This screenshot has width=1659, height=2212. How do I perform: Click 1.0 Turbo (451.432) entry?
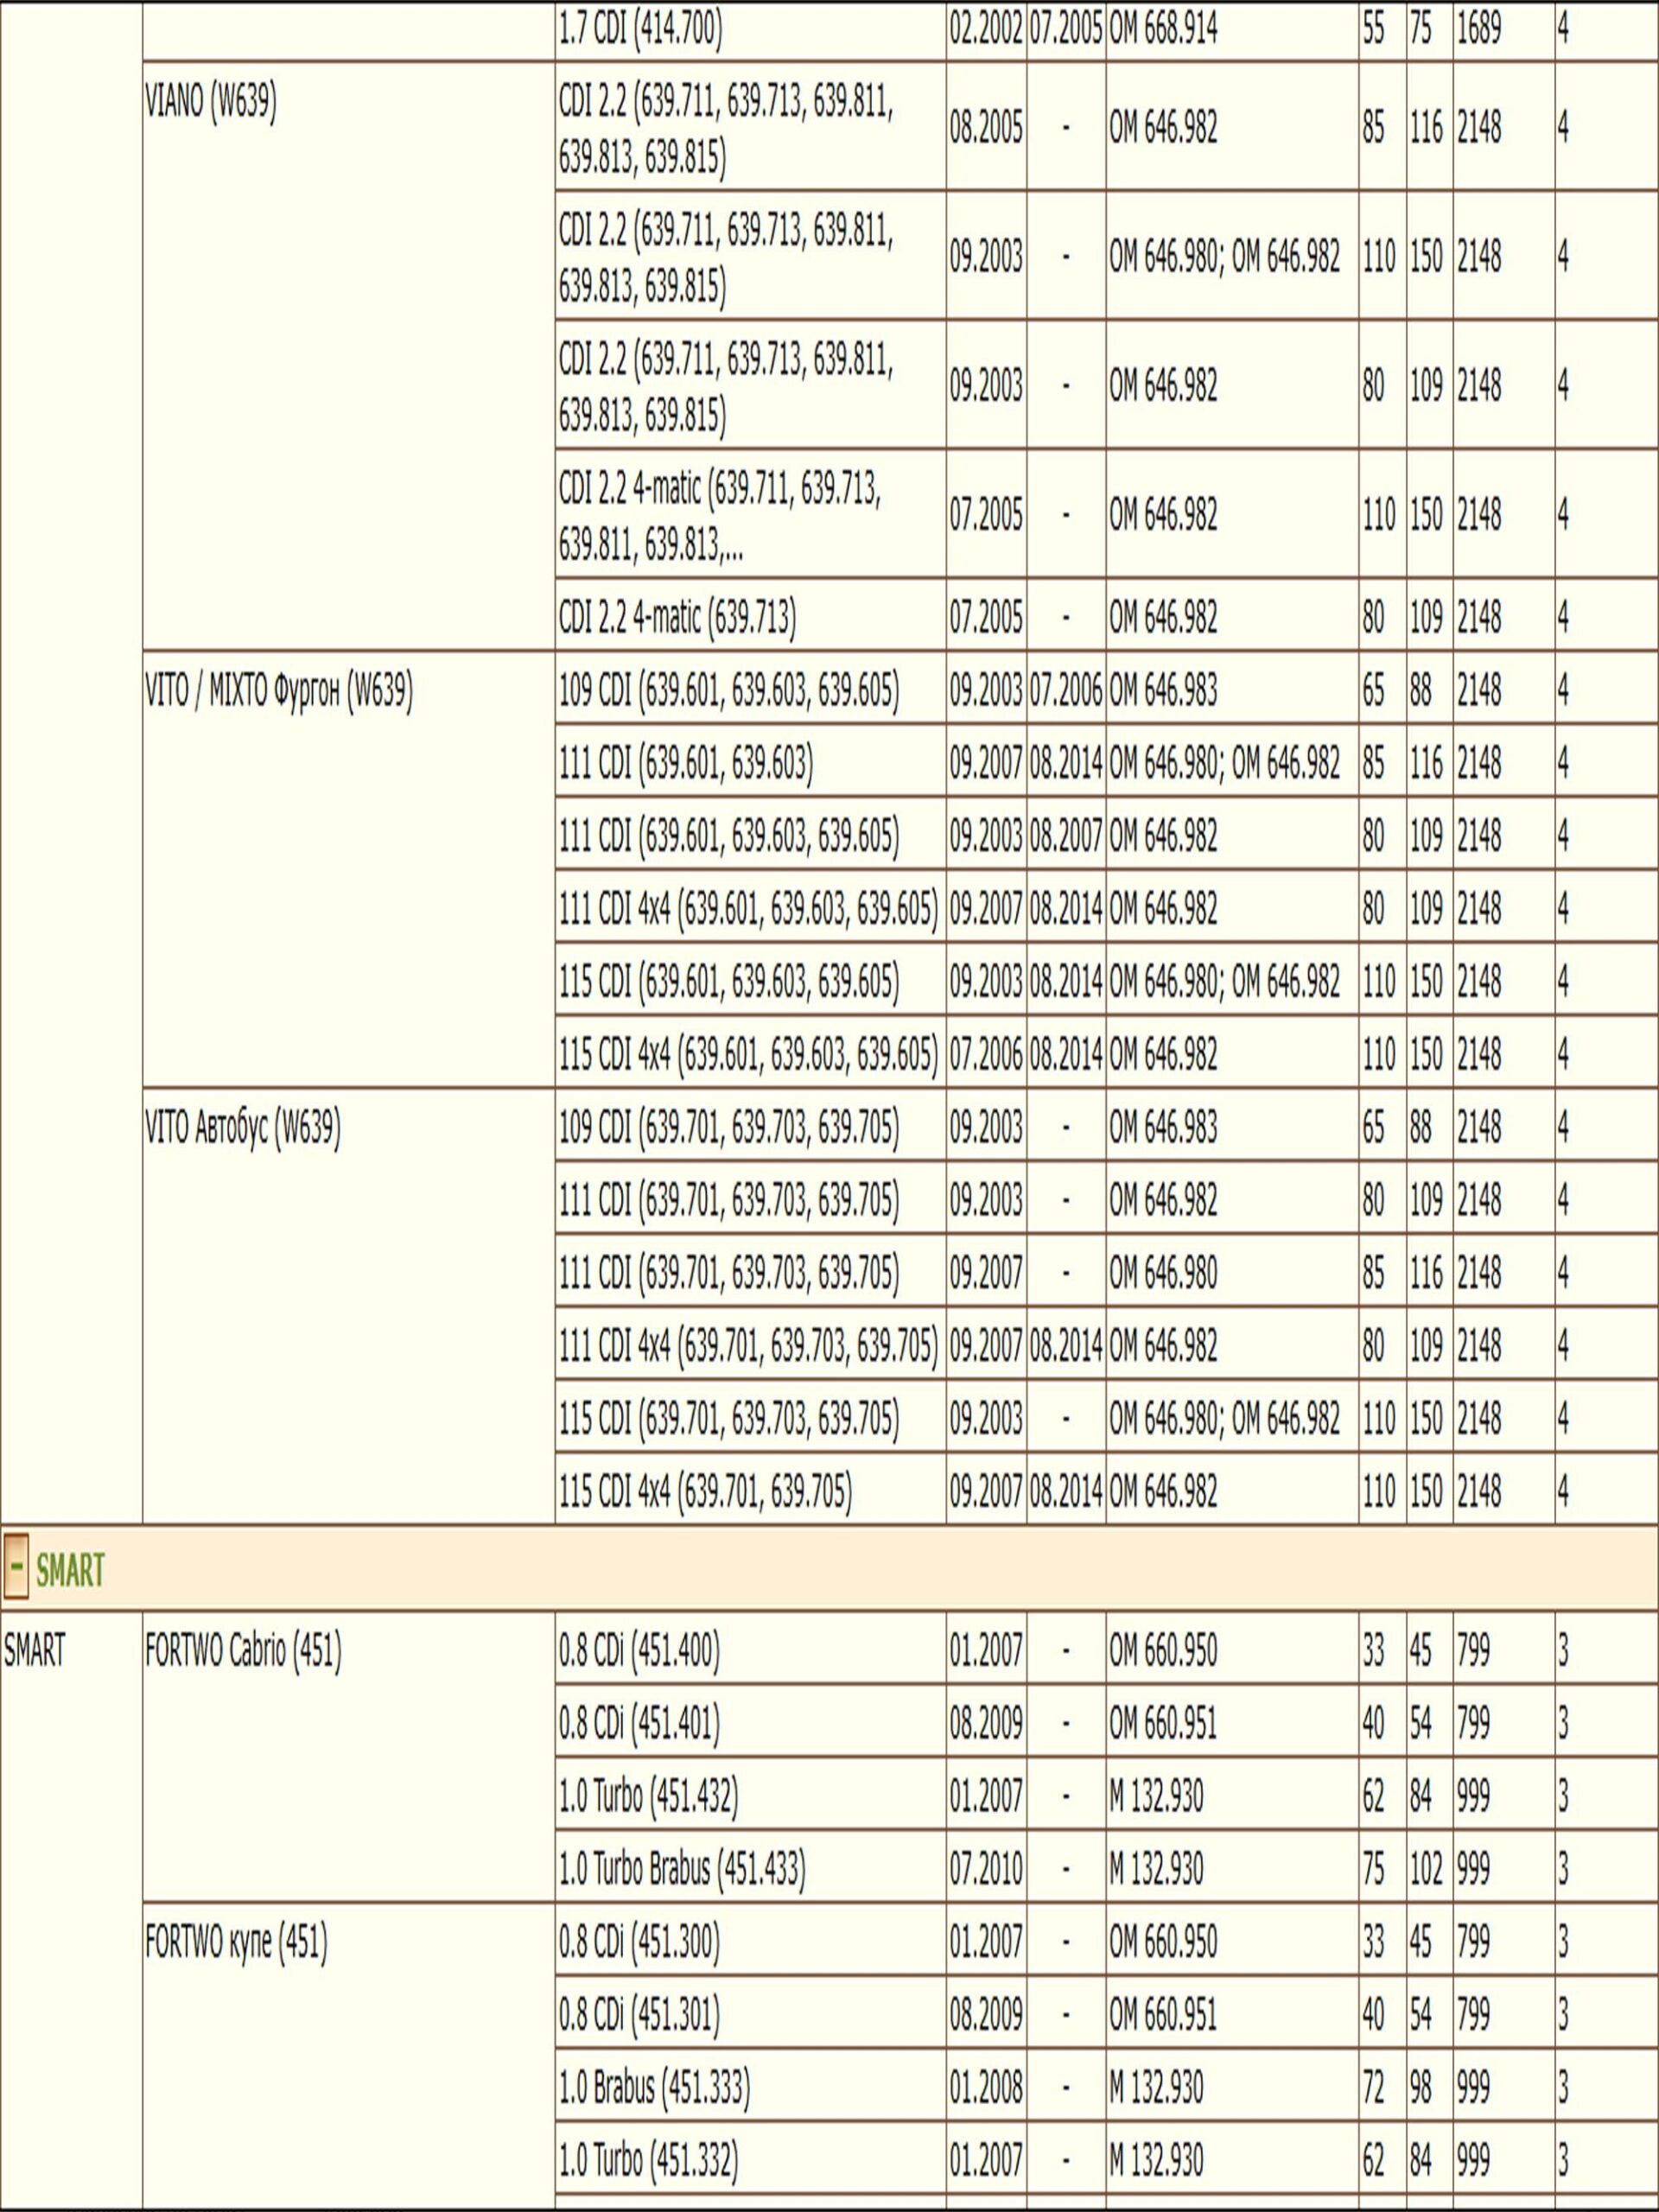(x=648, y=1797)
